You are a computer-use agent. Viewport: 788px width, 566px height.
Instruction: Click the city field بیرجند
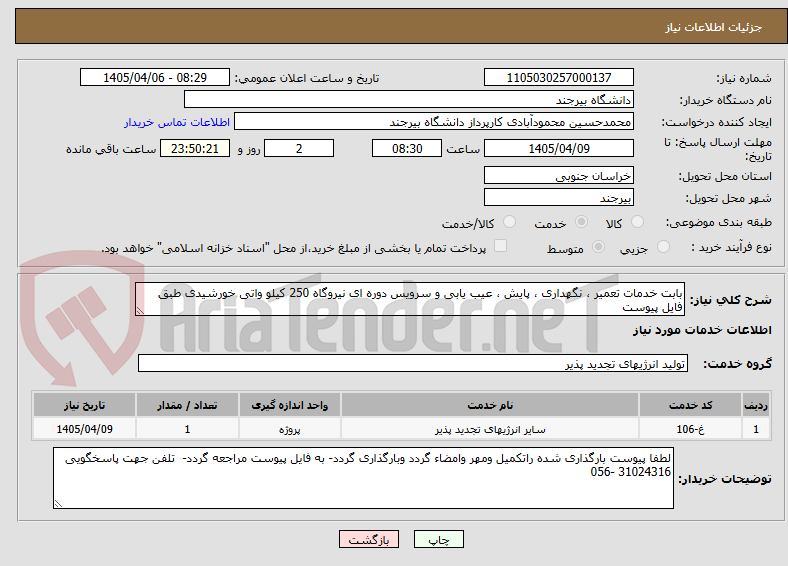[x=558, y=197]
